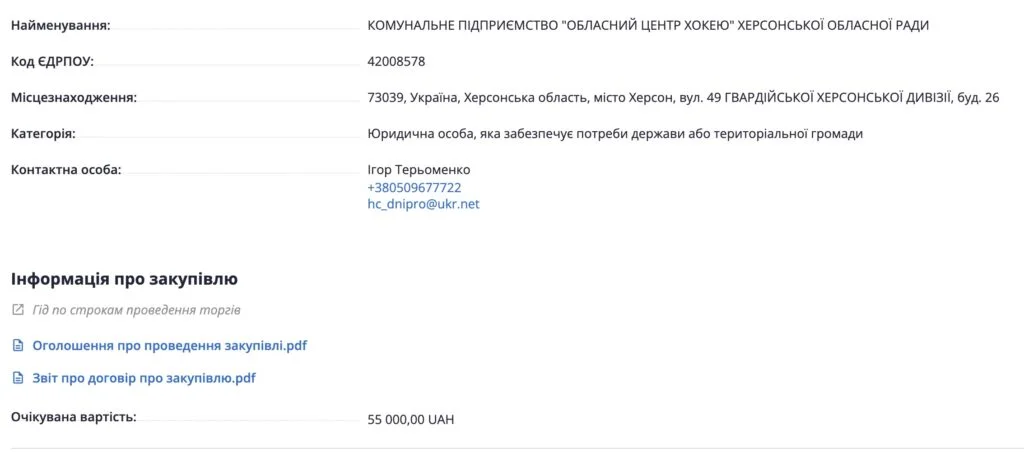Click the Контактна особа field label
This screenshot has height=452, width=1024.
tap(65, 169)
